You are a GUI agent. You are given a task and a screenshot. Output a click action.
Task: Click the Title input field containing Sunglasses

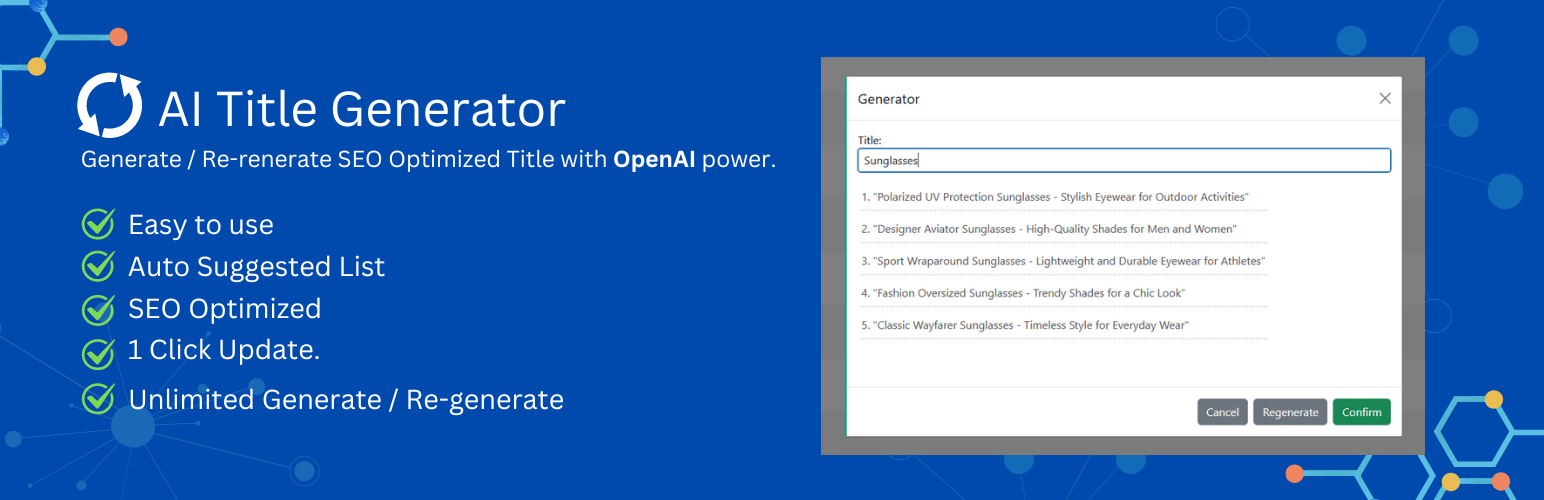pos(1124,160)
